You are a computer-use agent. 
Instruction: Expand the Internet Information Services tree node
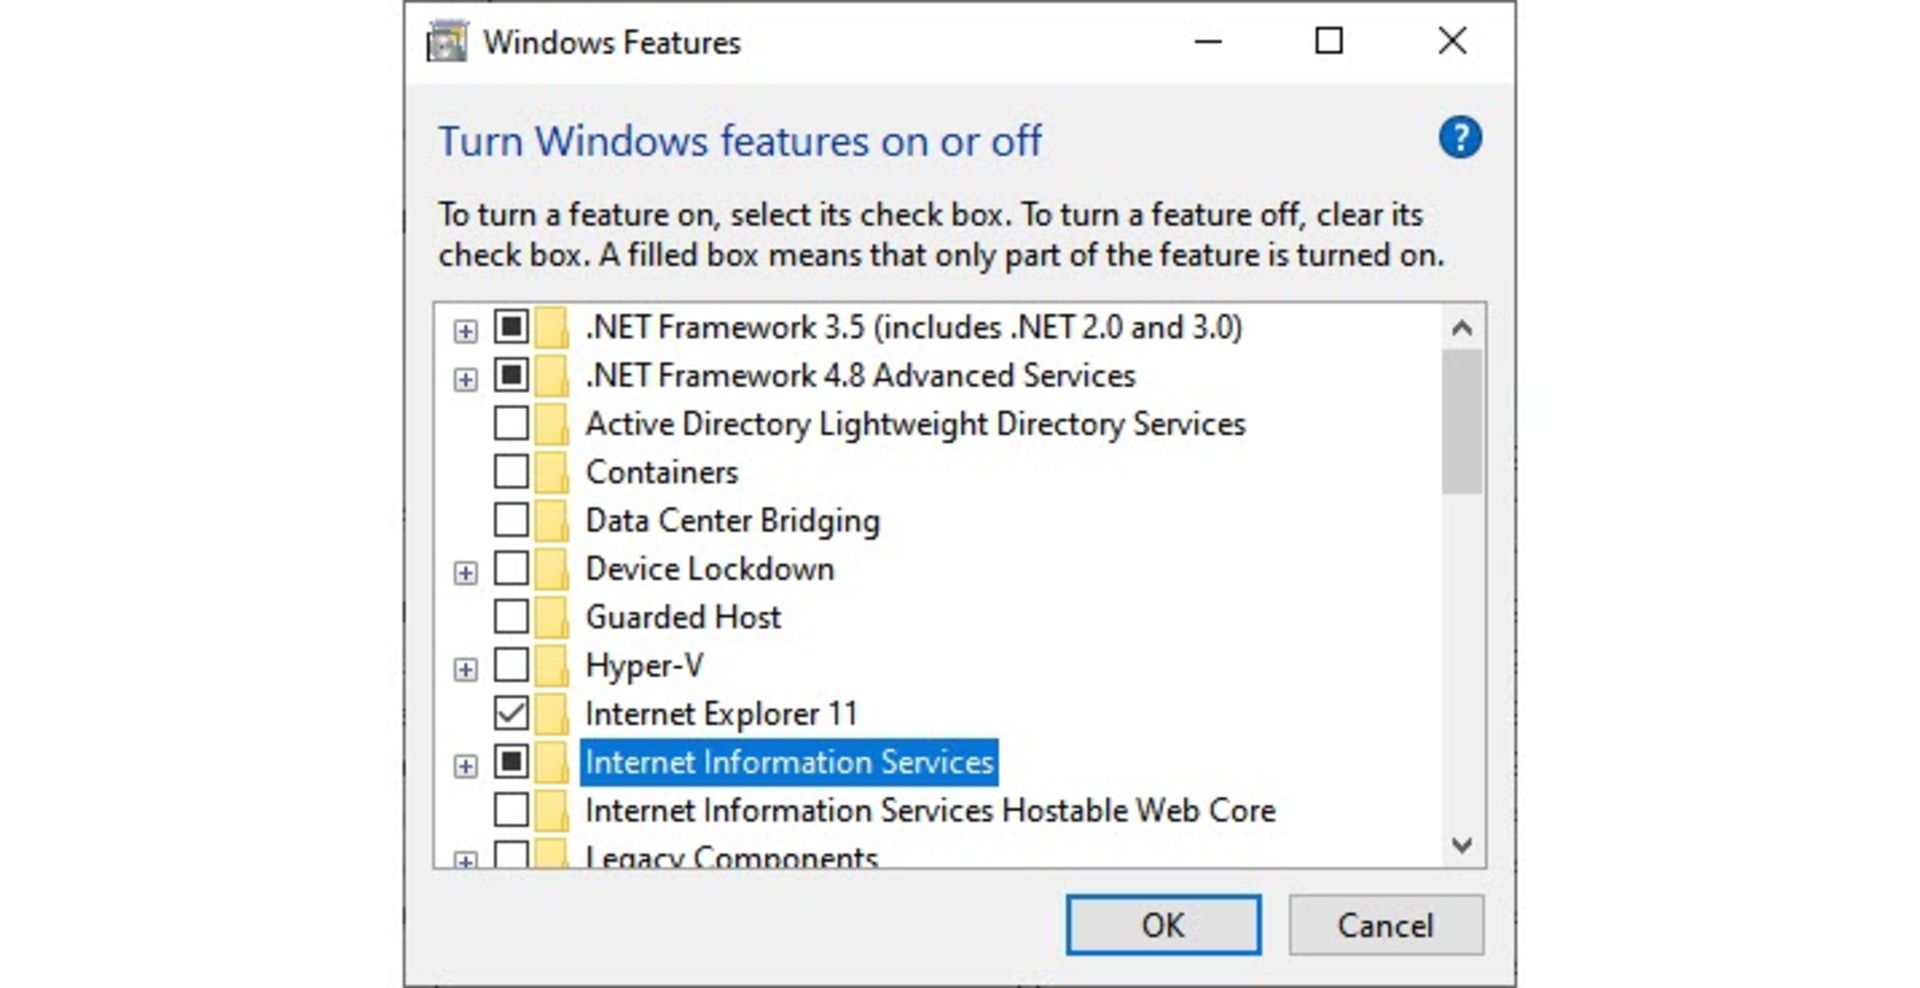click(465, 766)
